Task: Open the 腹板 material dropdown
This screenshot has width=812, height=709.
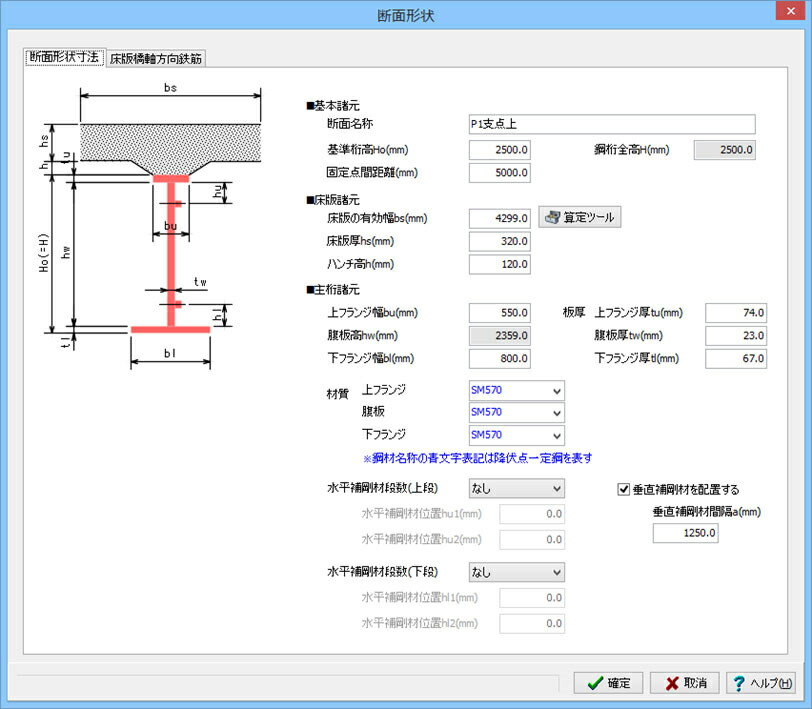Action: (x=516, y=413)
